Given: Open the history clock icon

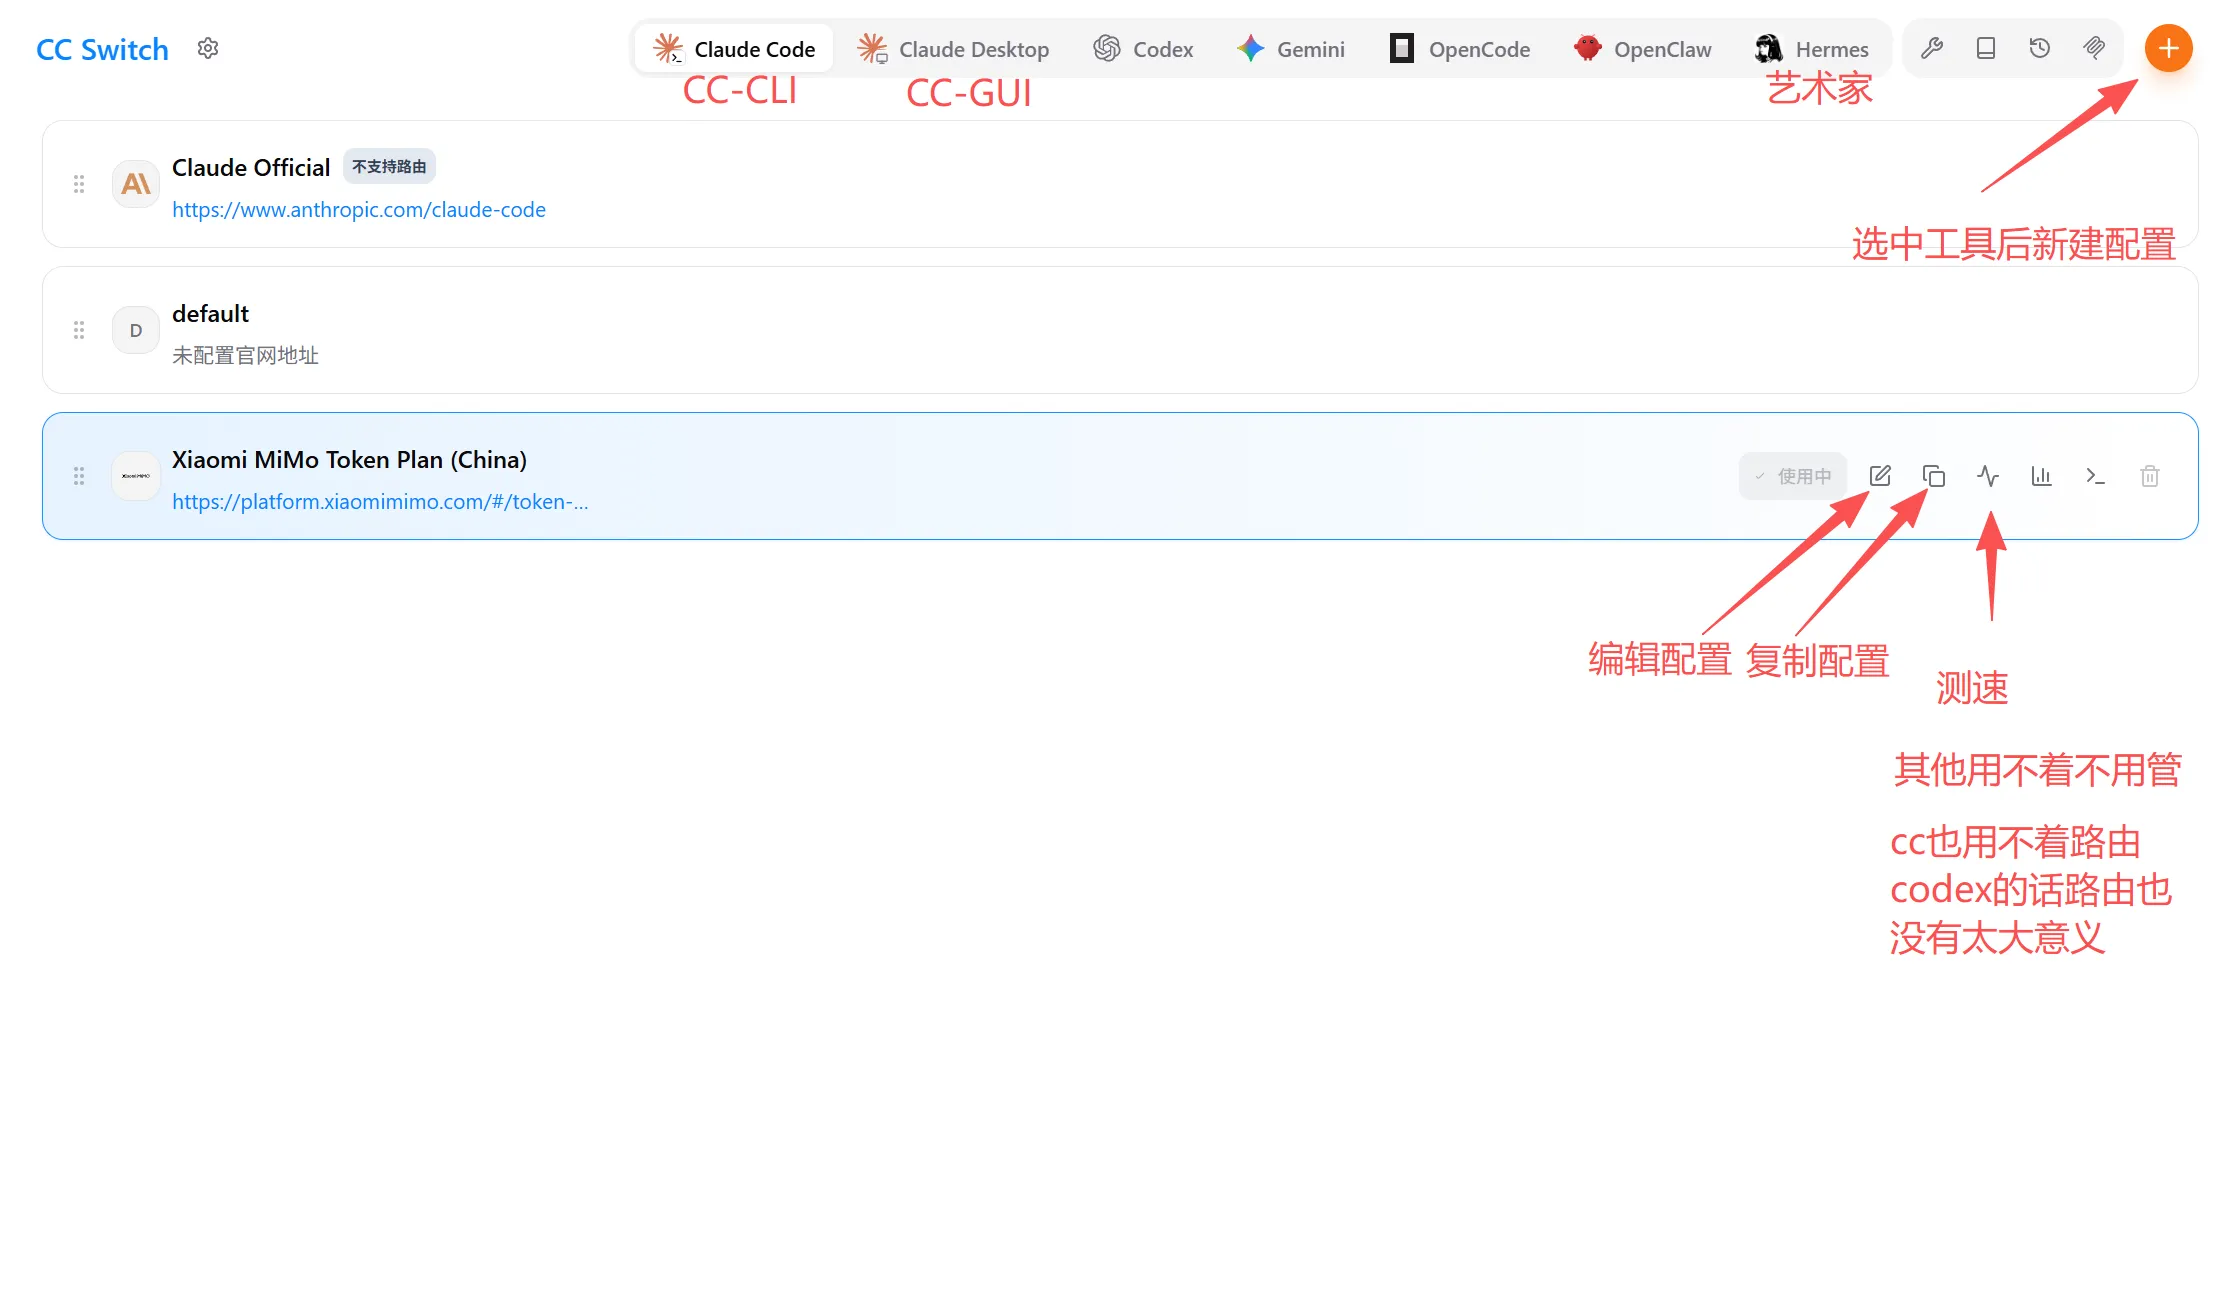Looking at the screenshot, I should click(x=2040, y=48).
